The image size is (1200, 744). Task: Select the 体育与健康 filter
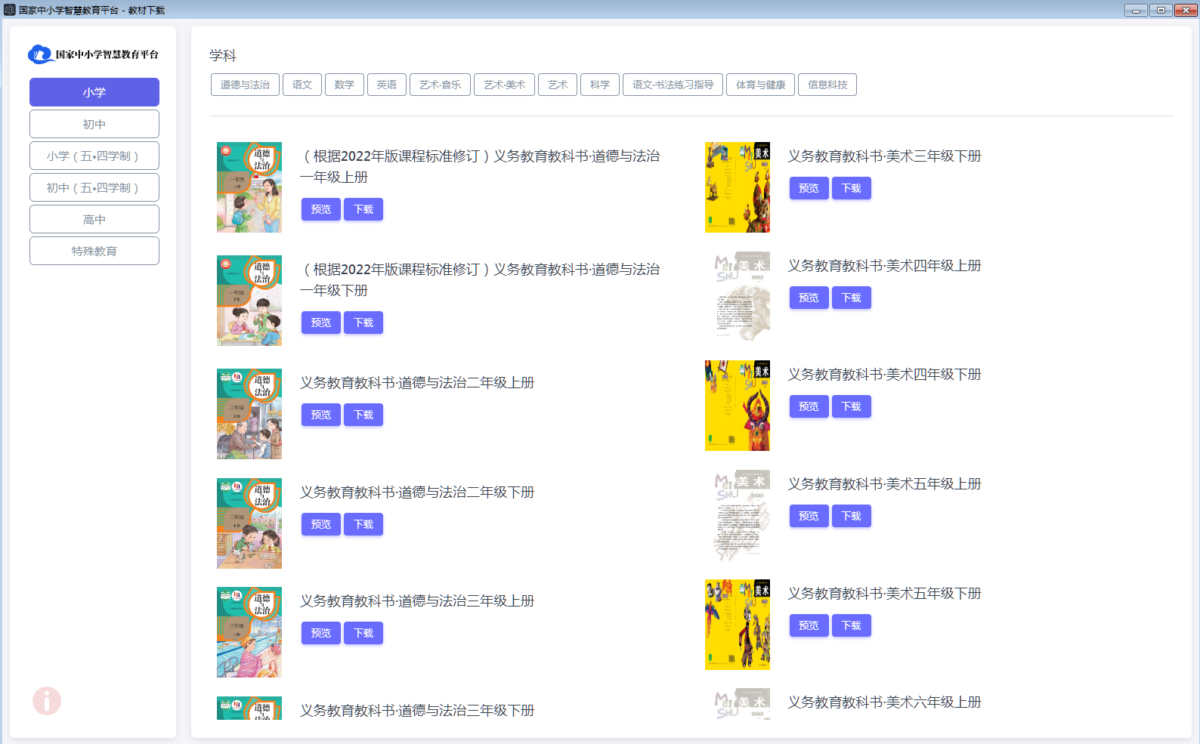point(762,84)
